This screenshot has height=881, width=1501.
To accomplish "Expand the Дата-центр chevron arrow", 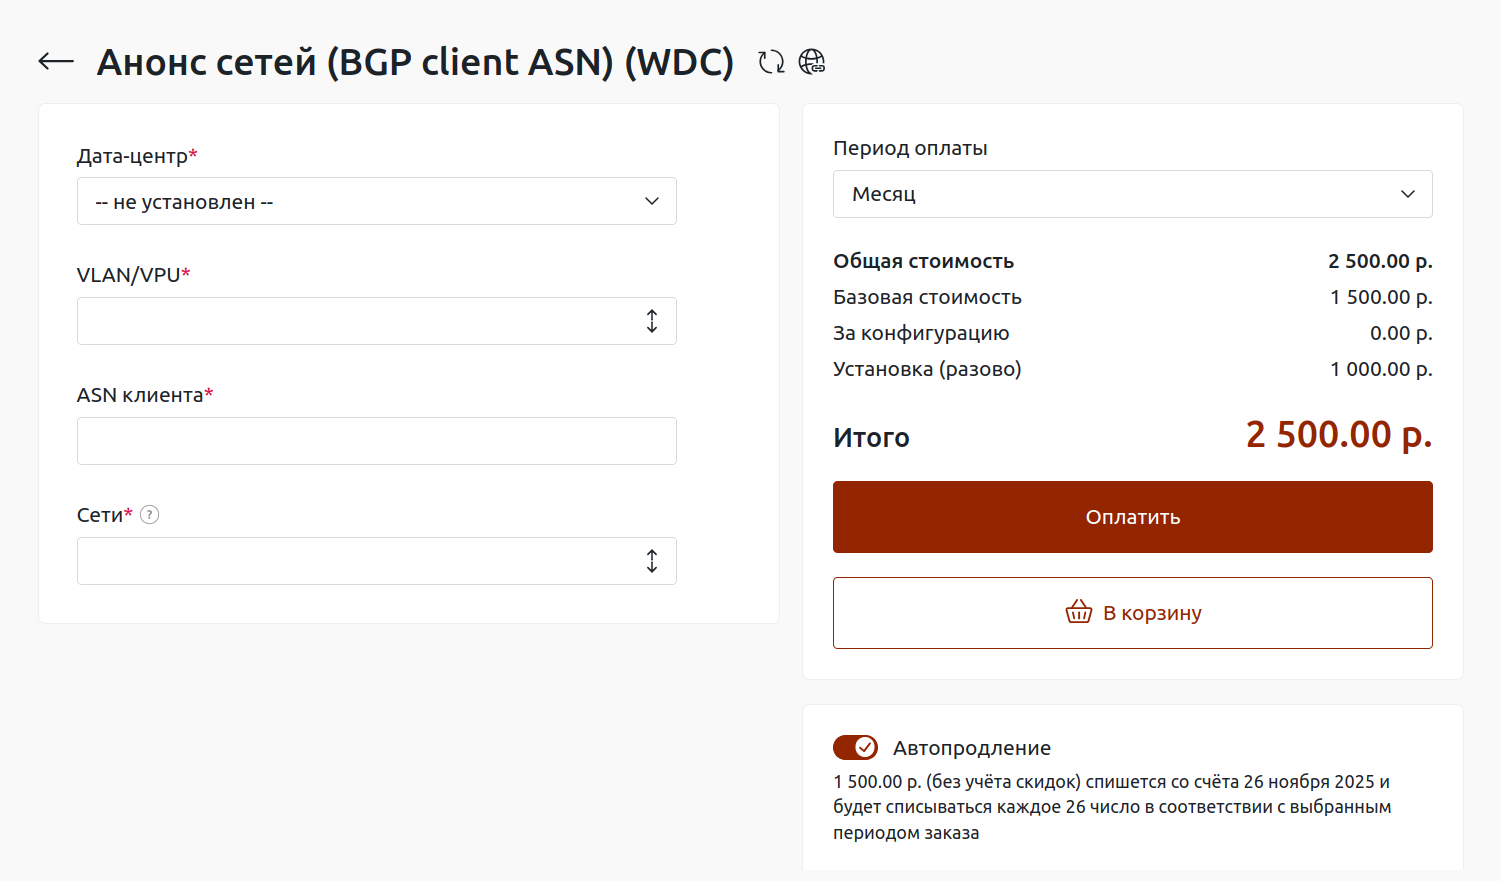I will coord(652,201).
